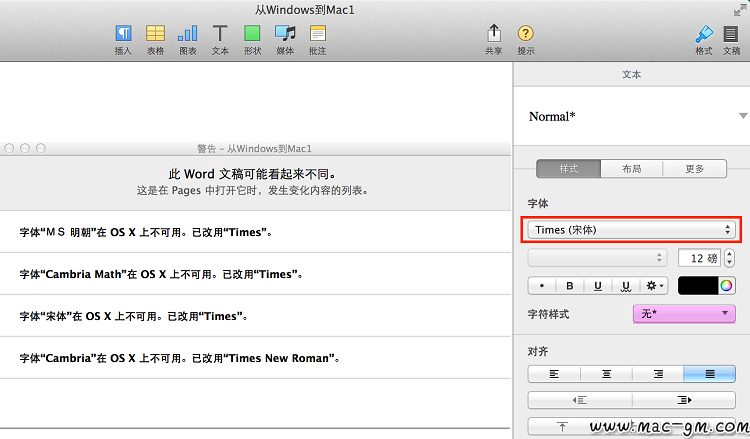
Task: Add a table using the toolbar icon
Action: (155, 40)
